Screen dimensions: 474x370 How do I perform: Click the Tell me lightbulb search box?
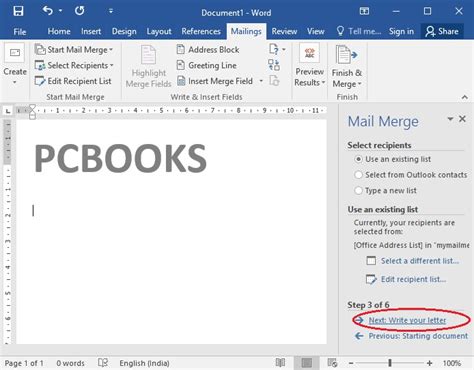coord(358,31)
